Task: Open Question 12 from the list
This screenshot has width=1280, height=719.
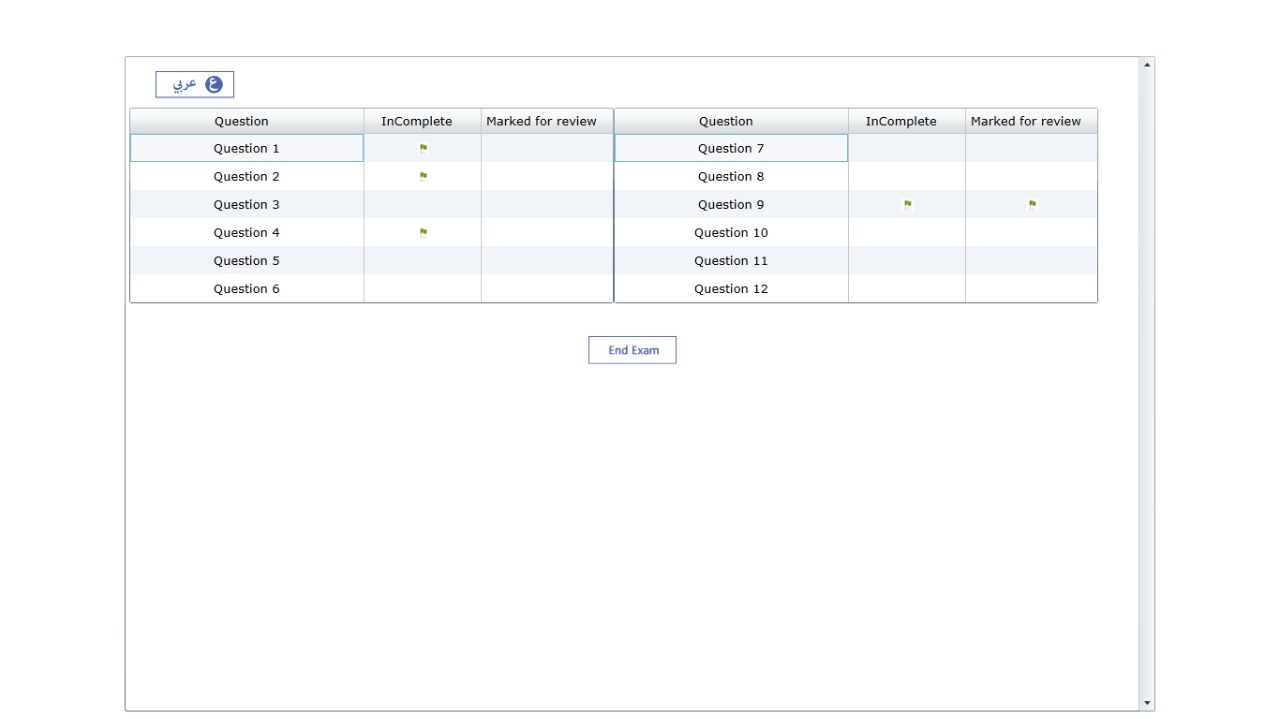Action: pyautogui.click(x=730, y=288)
